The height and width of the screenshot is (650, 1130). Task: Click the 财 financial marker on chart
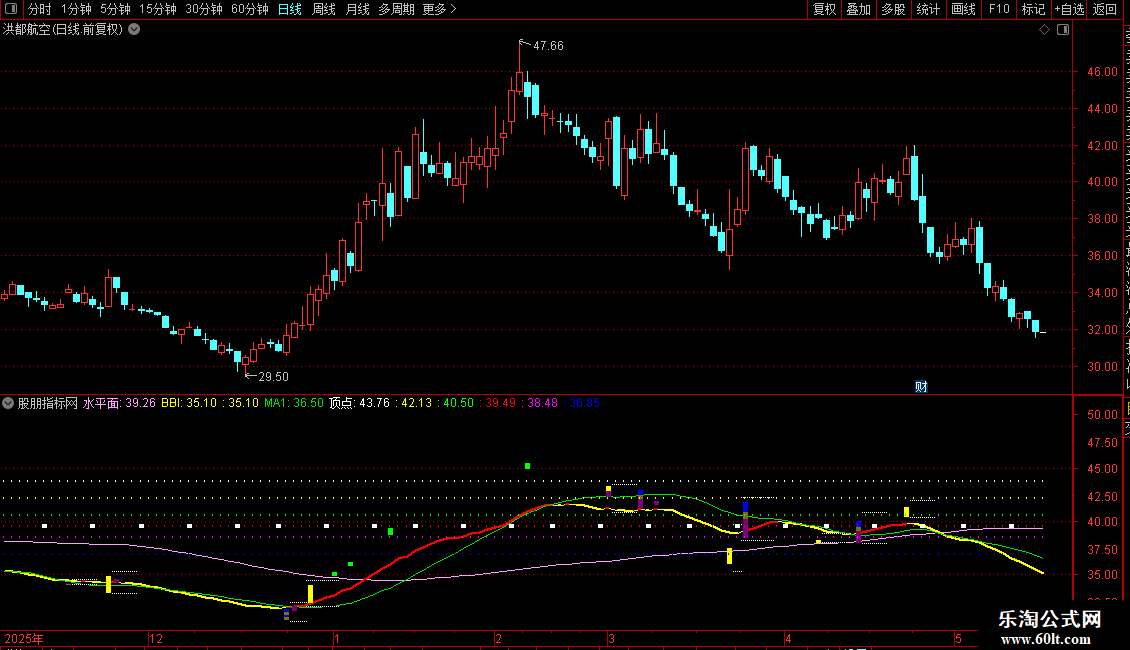(921, 387)
